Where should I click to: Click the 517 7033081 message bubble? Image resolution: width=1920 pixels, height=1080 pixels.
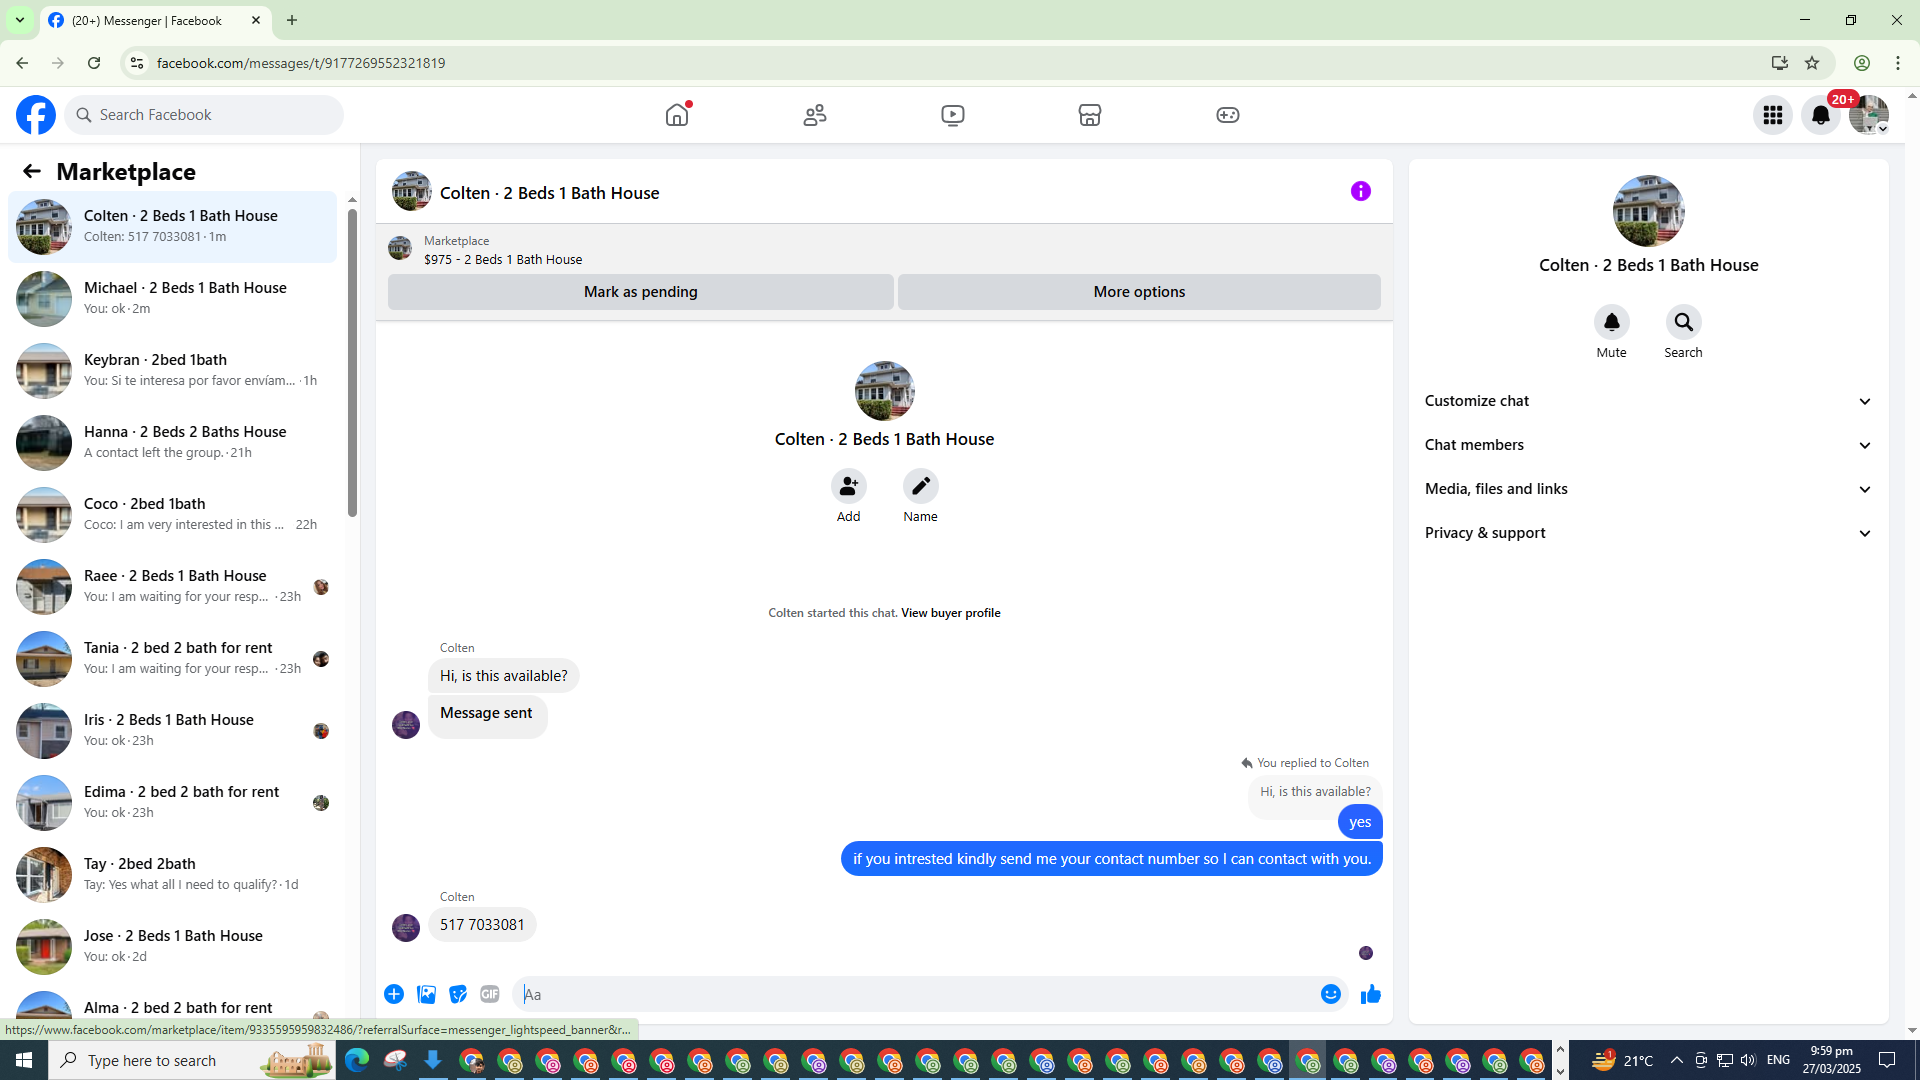(x=482, y=925)
